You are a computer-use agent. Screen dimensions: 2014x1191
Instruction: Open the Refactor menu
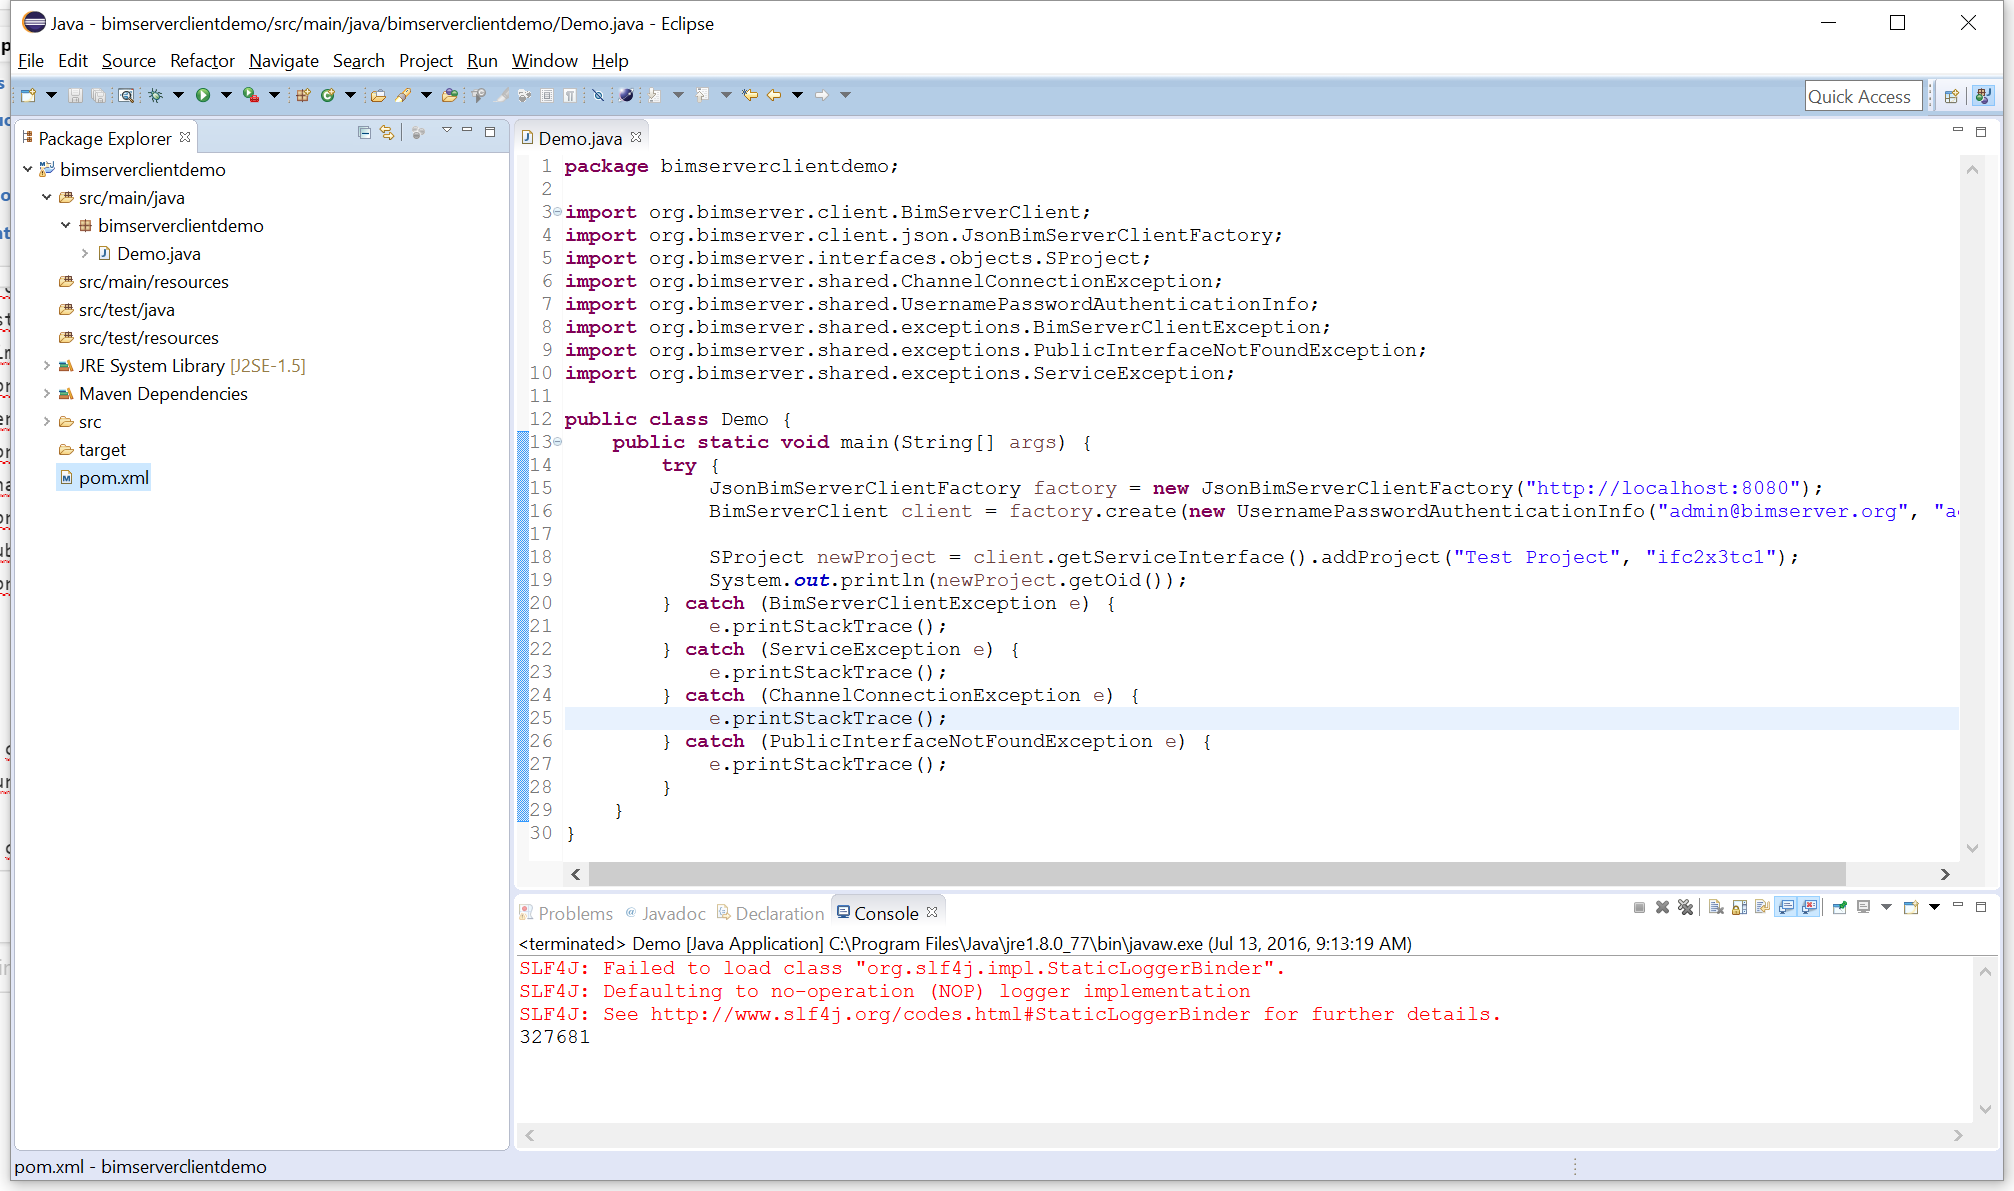(x=202, y=61)
